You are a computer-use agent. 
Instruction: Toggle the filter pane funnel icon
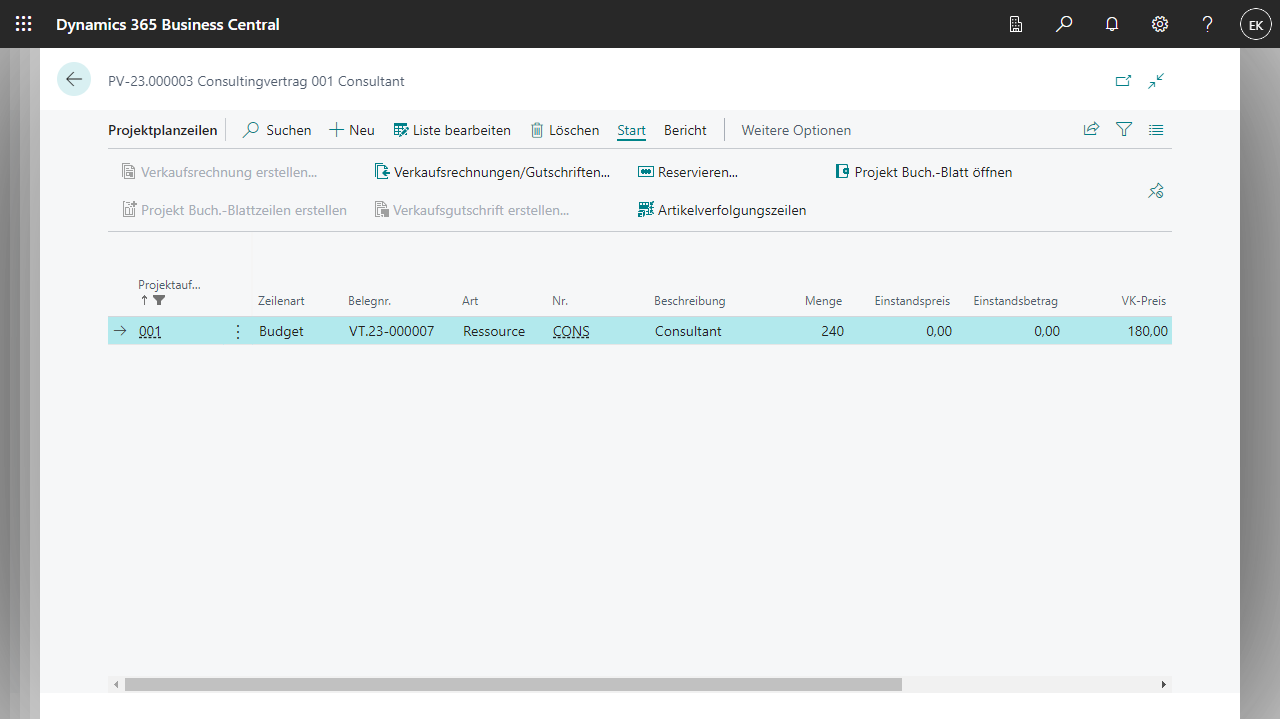click(1124, 130)
